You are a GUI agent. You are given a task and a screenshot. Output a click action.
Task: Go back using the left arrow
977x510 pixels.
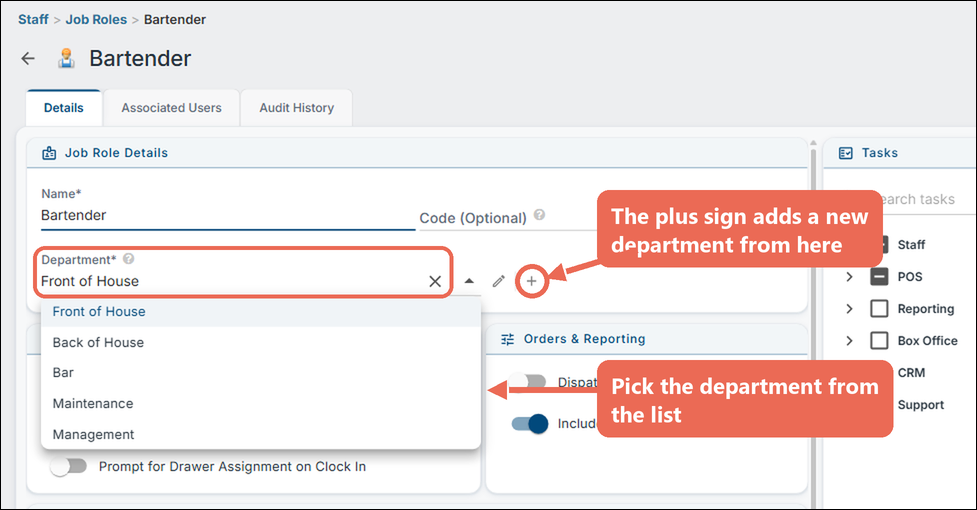[x=28, y=59]
